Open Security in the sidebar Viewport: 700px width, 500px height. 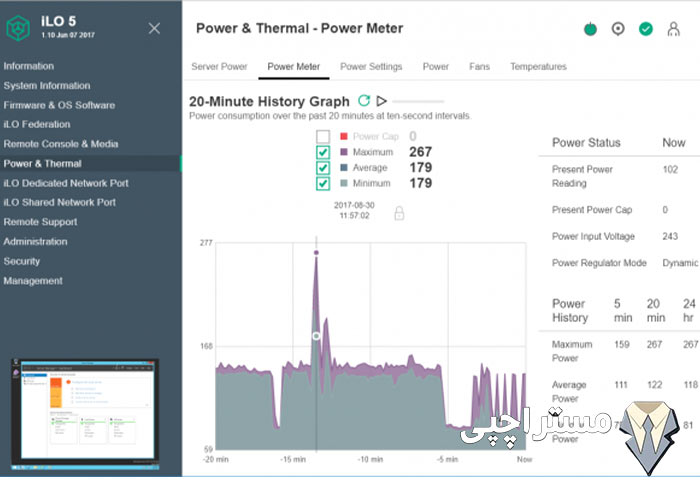21,261
